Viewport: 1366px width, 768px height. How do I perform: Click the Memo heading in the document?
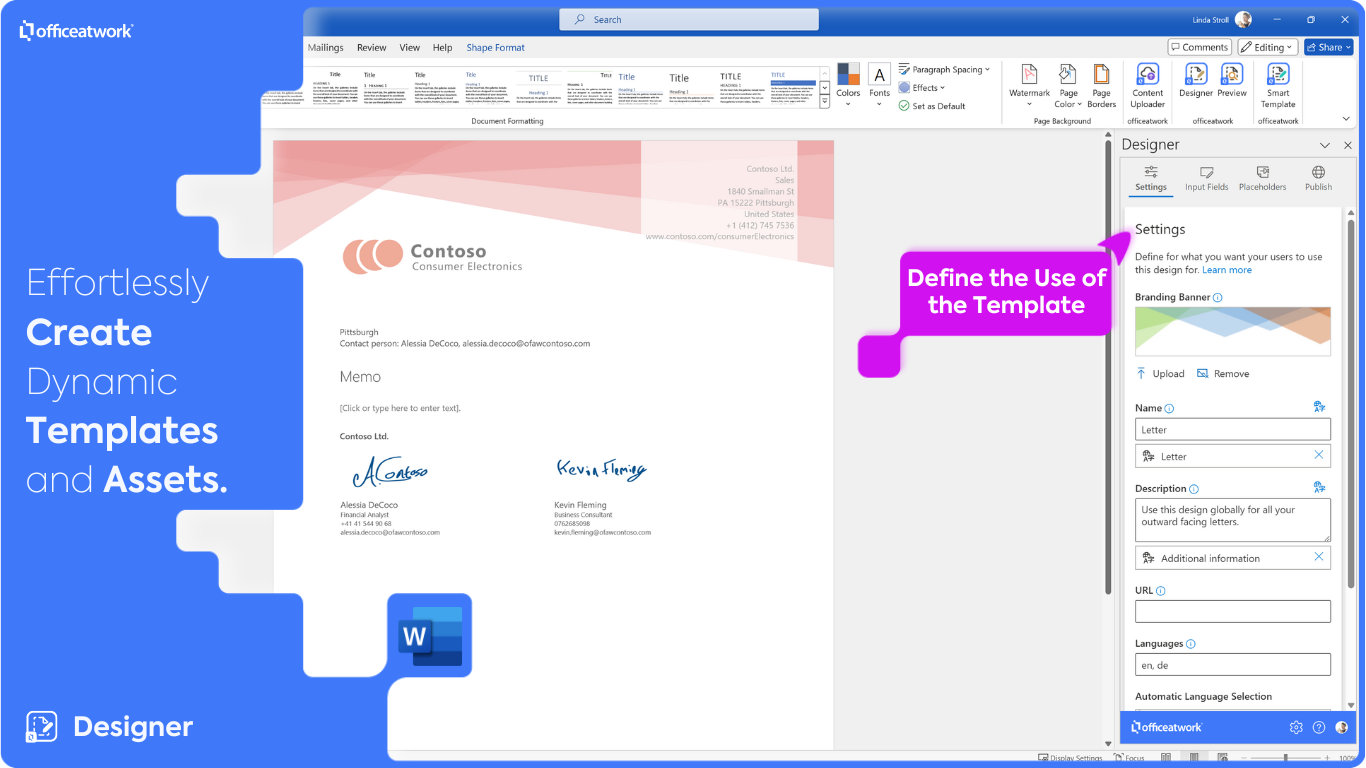[x=360, y=377]
